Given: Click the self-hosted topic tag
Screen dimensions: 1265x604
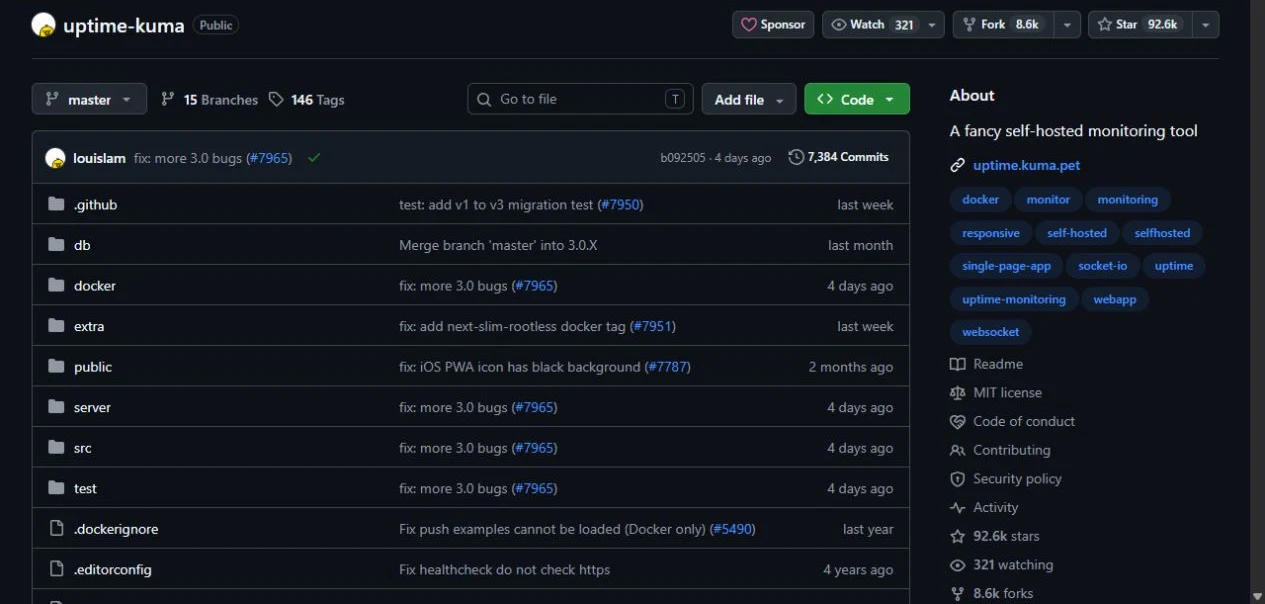Looking at the screenshot, I should click(x=1077, y=233).
